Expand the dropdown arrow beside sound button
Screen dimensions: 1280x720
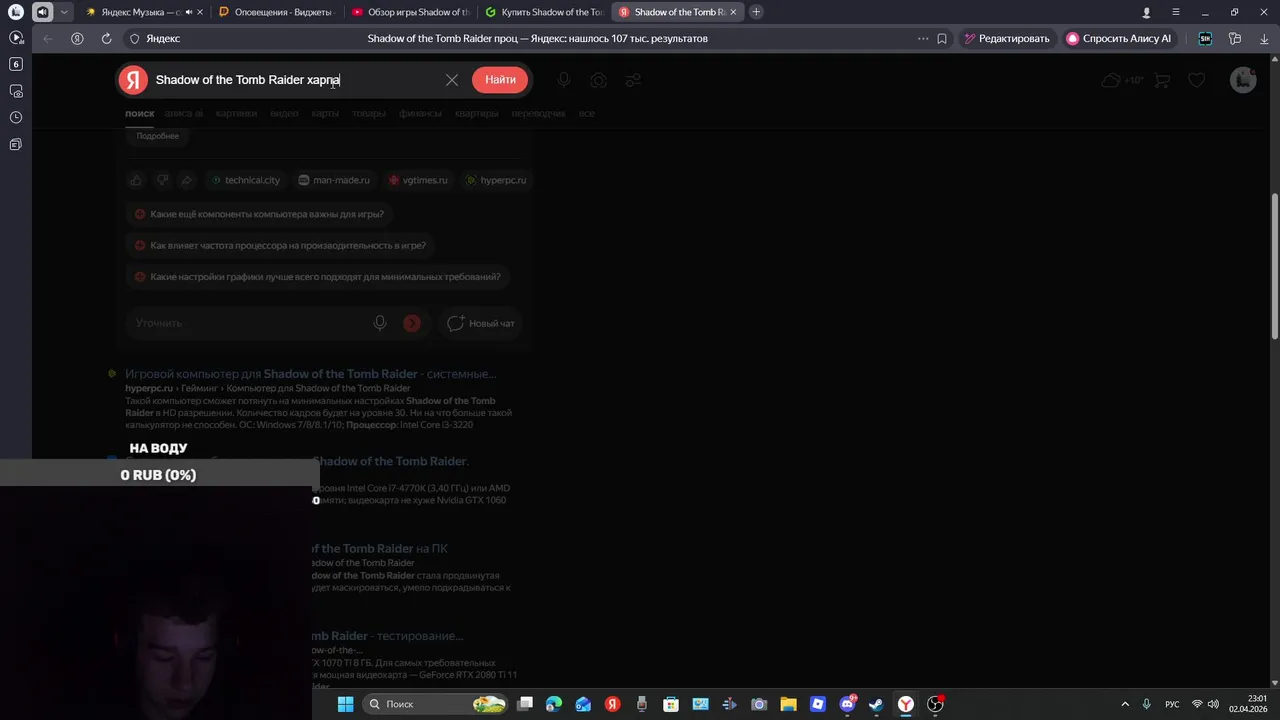(x=64, y=12)
